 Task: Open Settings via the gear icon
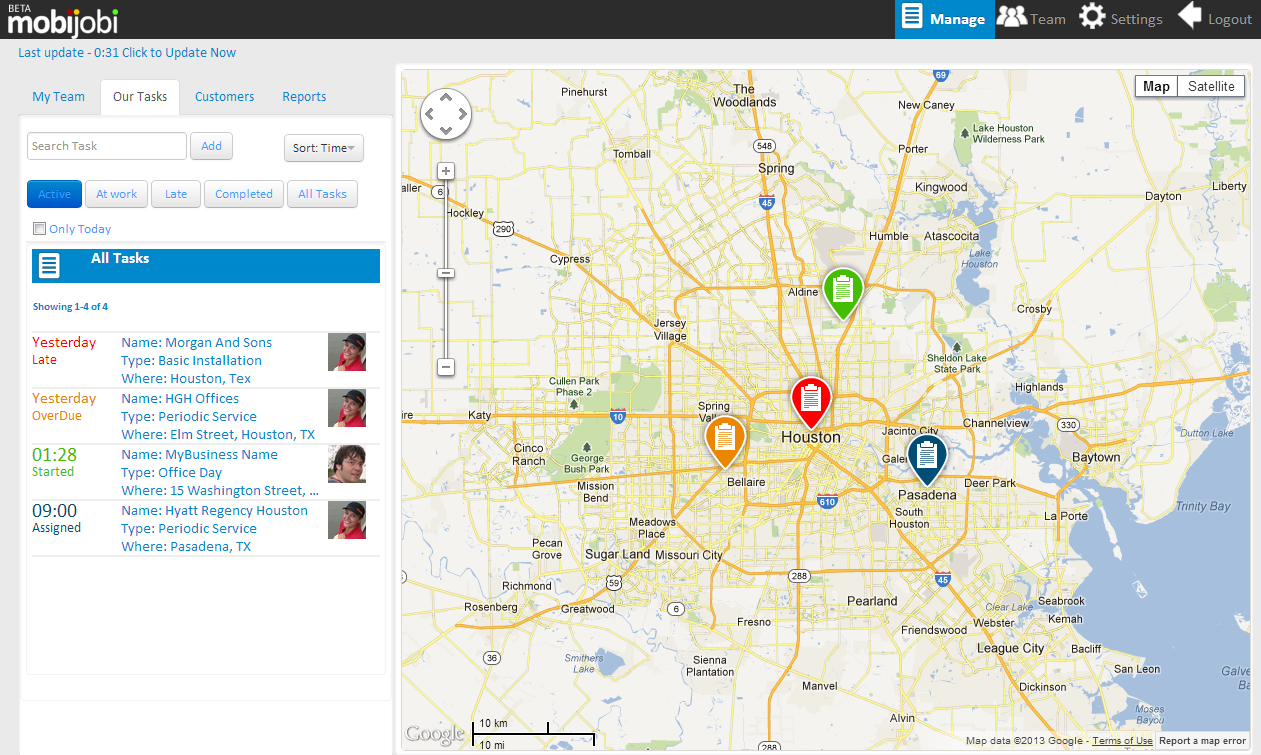(x=1092, y=18)
